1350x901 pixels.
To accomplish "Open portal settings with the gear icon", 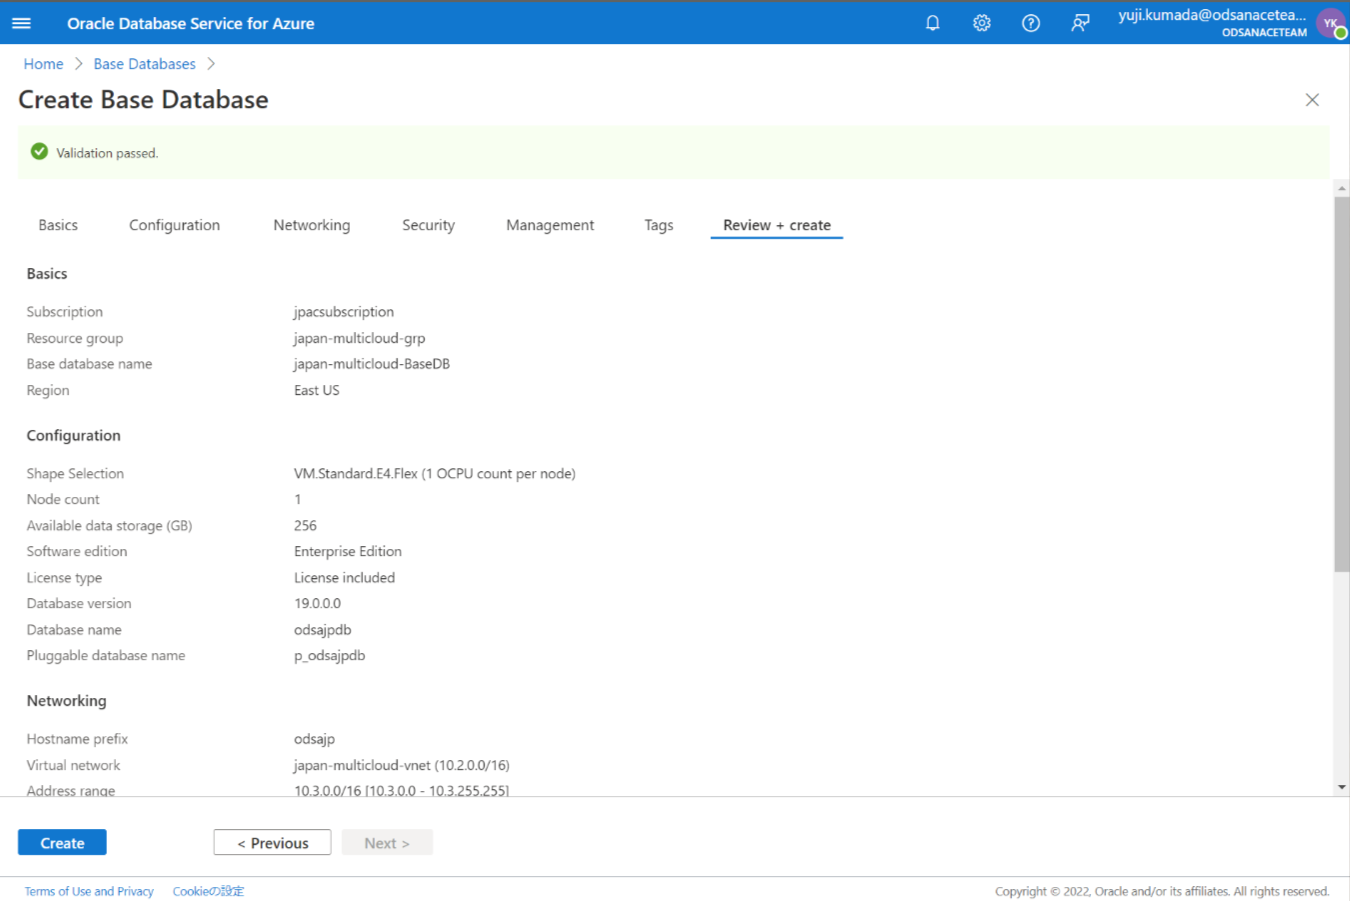I will pos(981,22).
